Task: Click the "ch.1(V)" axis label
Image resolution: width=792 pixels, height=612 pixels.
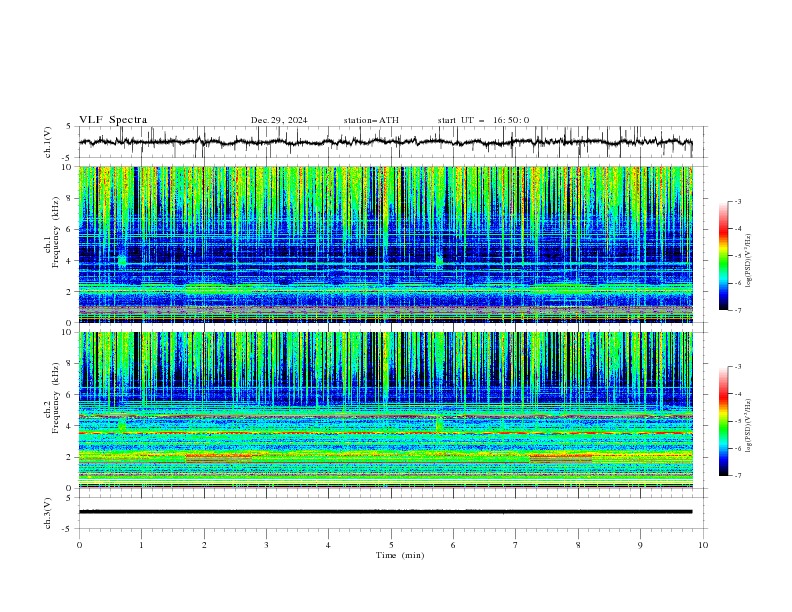Action: tap(48, 142)
